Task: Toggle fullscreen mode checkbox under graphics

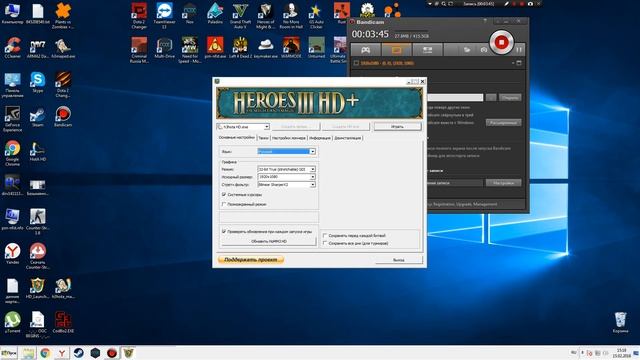Action: coord(224,204)
